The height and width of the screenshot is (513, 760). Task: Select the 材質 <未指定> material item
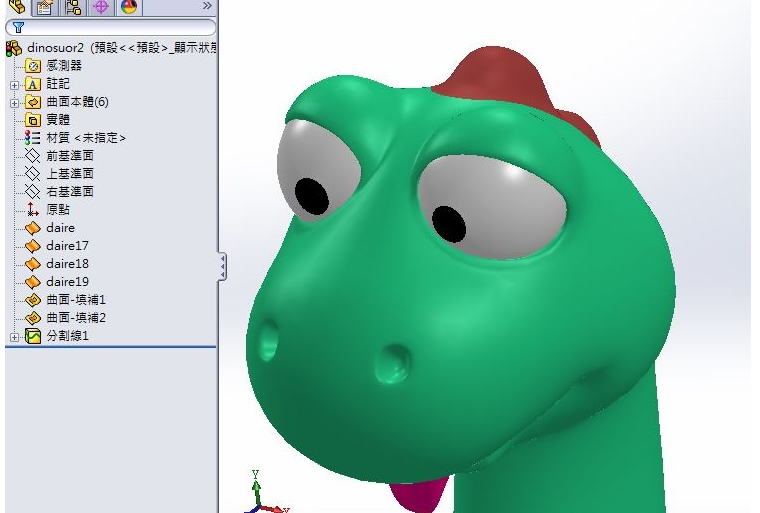click(x=86, y=138)
